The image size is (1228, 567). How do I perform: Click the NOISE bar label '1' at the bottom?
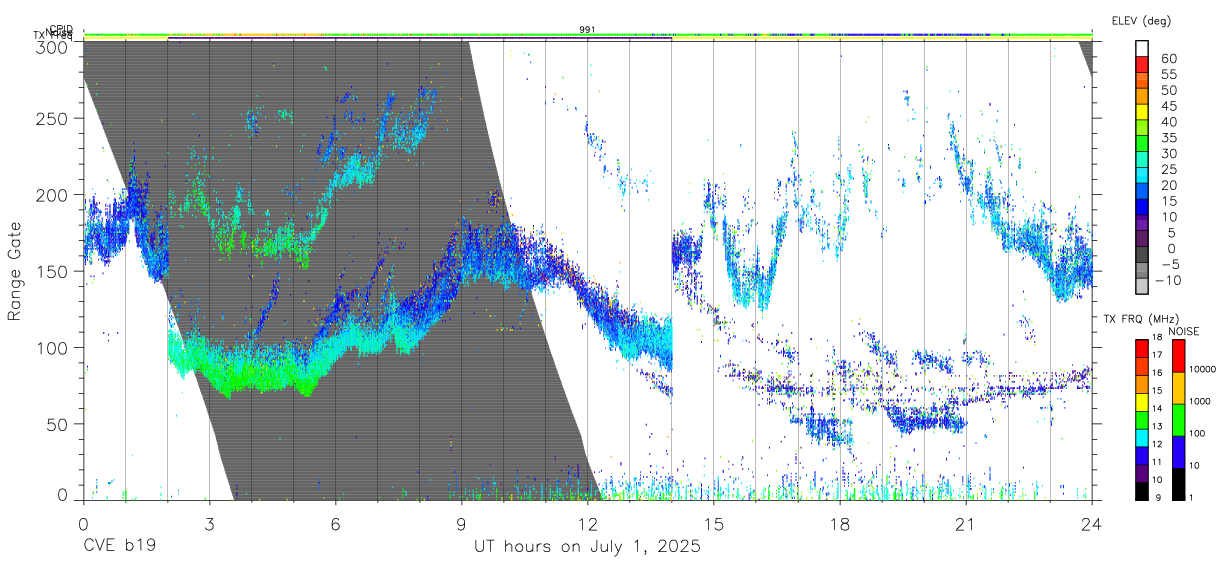coord(1190,497)
